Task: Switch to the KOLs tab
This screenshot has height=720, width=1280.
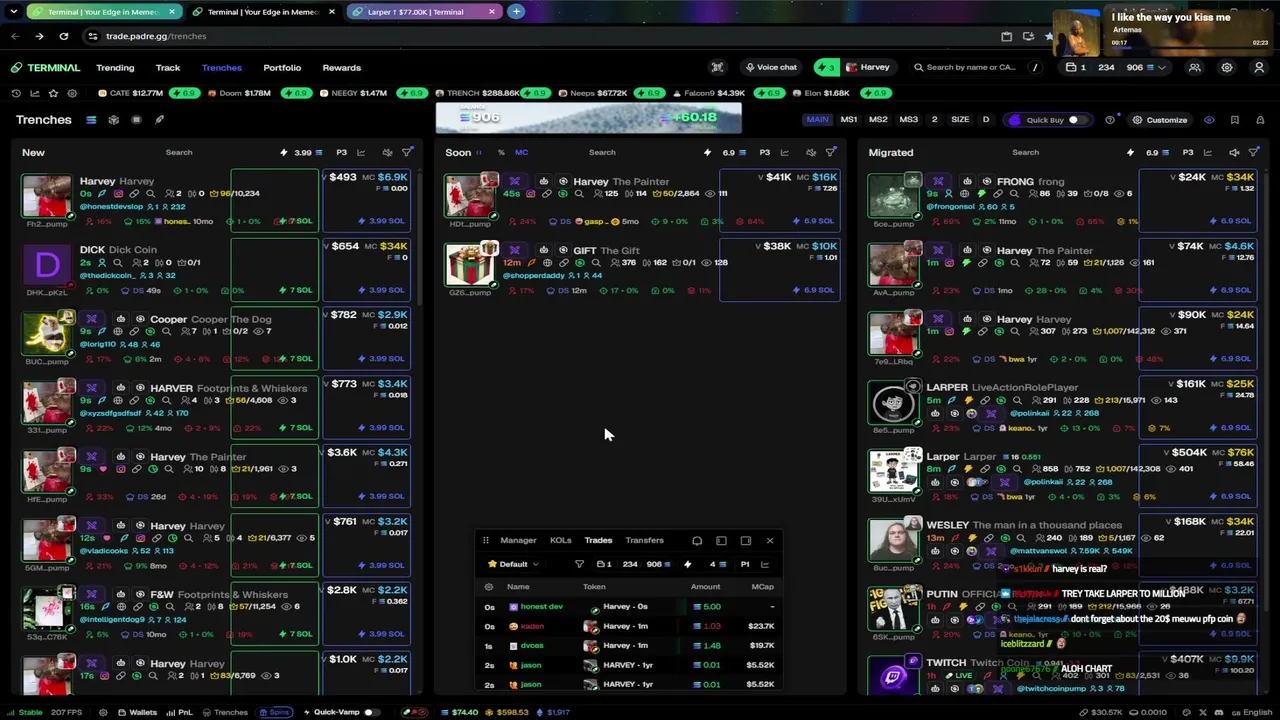Action: (560, 540)
